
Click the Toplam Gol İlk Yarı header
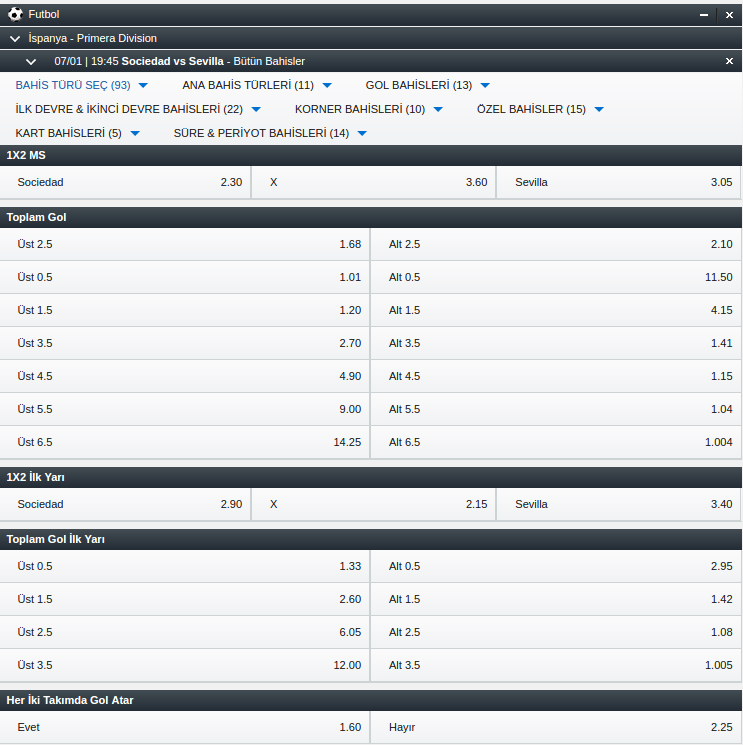[x=371, y=539]
